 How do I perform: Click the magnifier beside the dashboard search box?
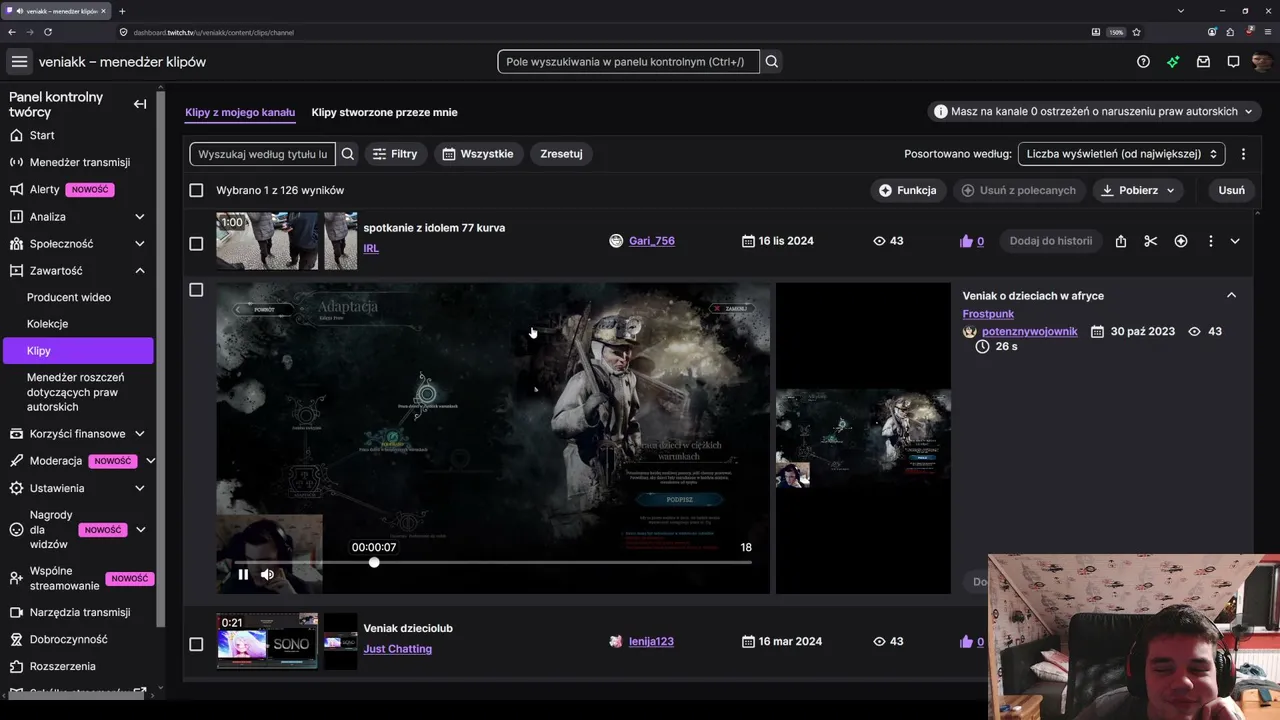click(x=772, y=62)
